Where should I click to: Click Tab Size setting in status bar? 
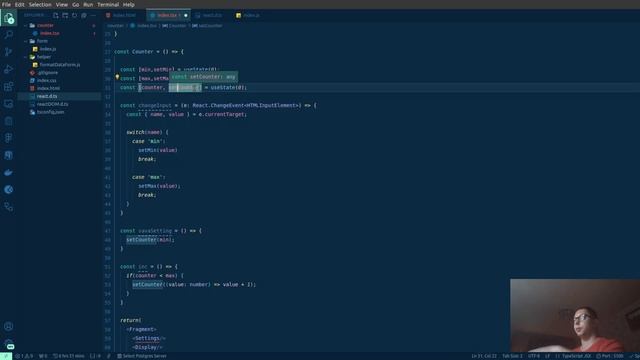point(512,356)
